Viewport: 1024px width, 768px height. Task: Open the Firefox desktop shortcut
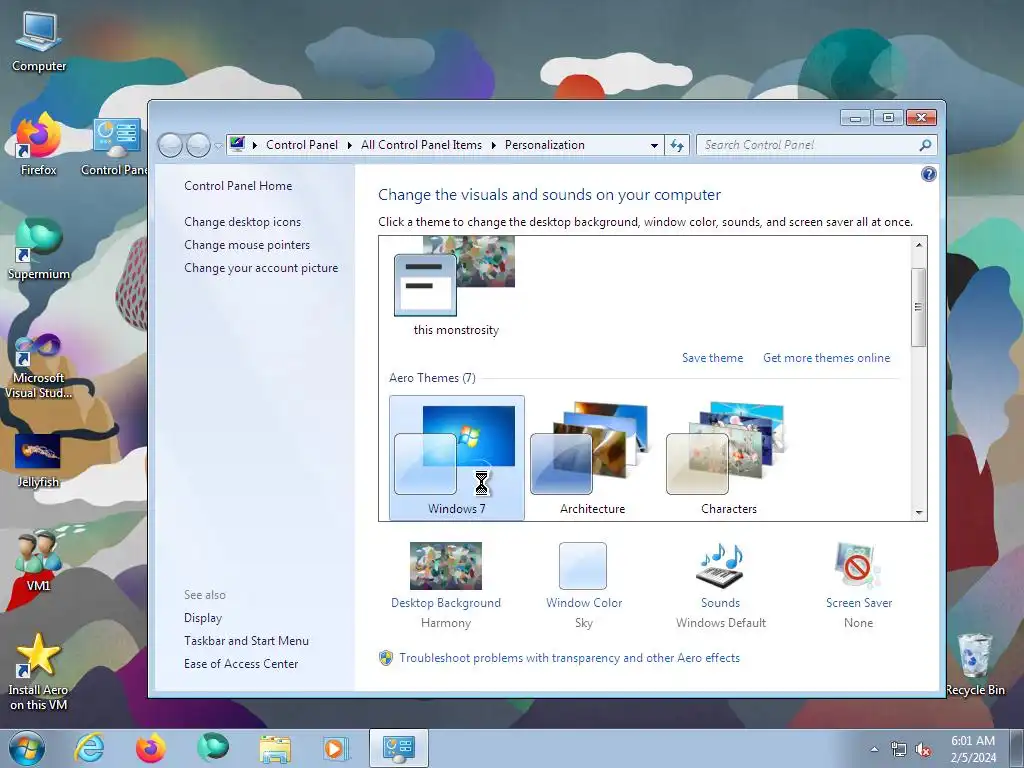point(39,145)
